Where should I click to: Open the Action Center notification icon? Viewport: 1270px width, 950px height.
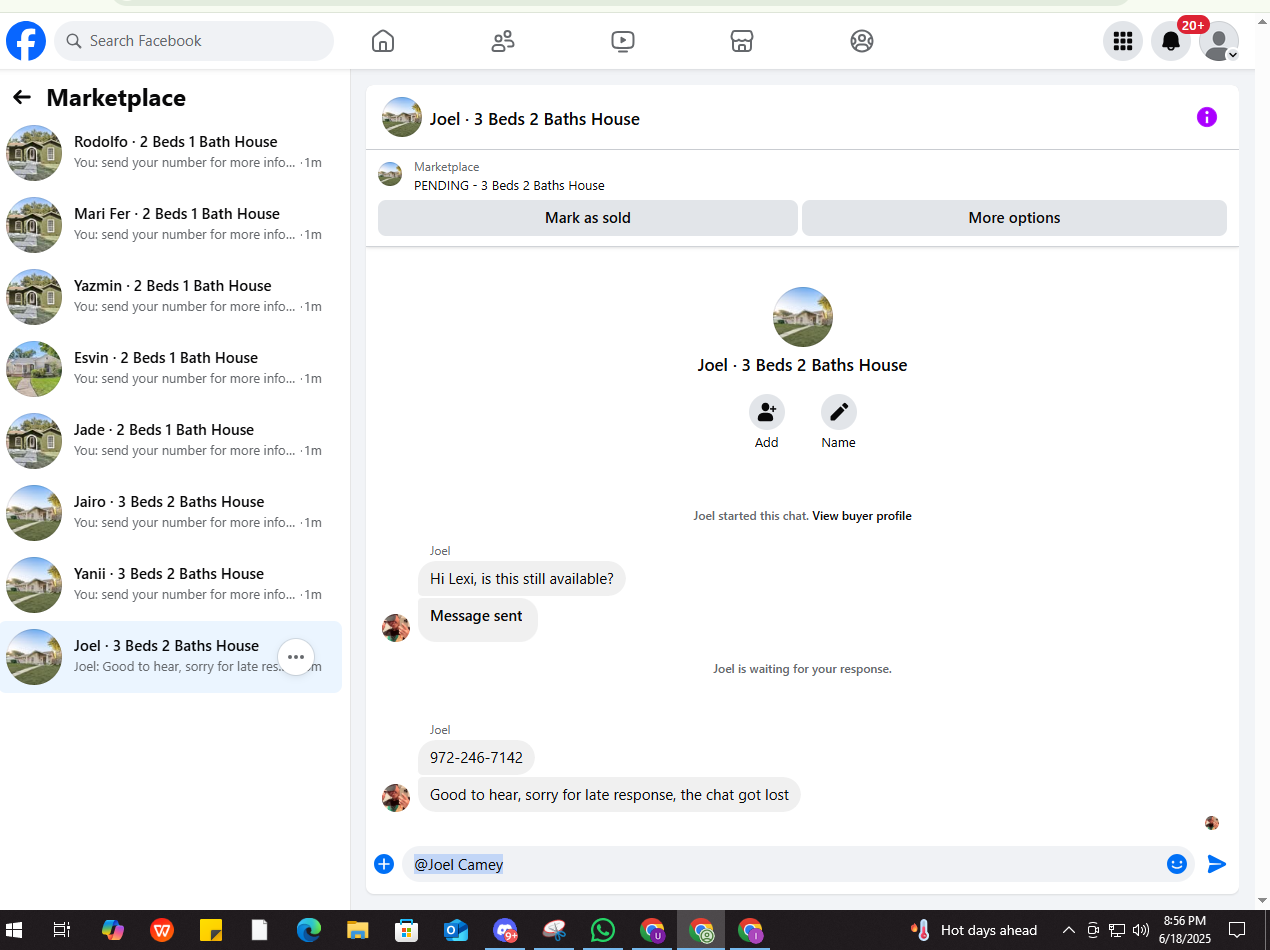click(x=1237, y=930)
